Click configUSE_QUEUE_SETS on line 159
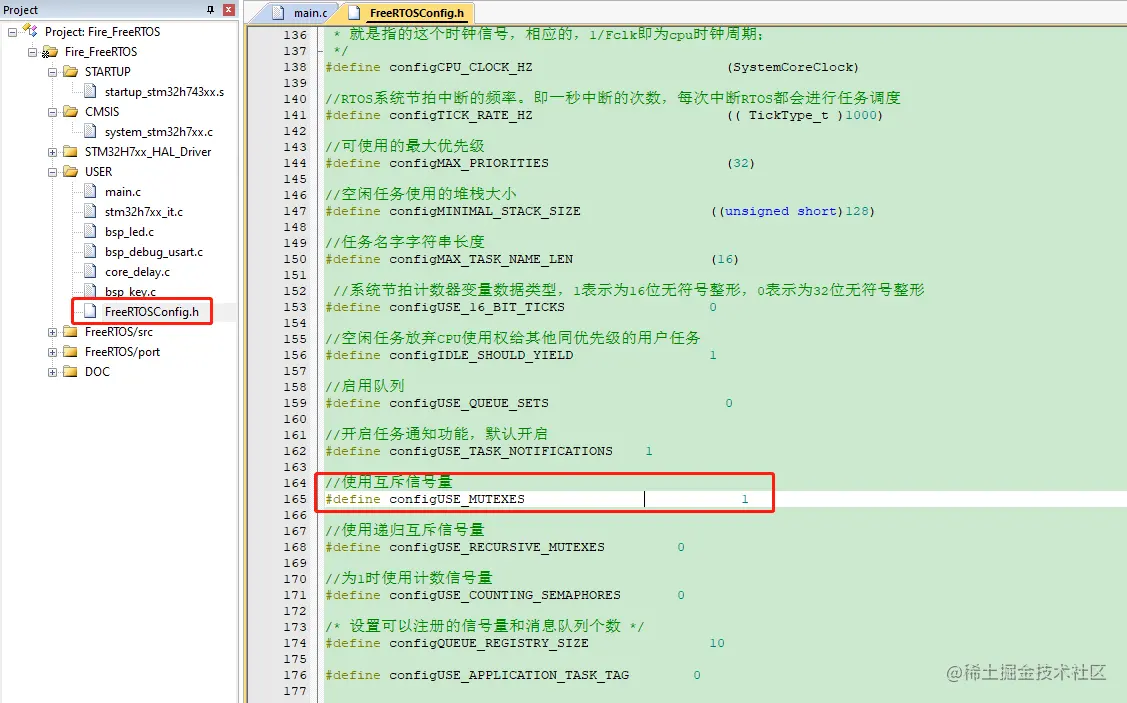 (469, 403)
